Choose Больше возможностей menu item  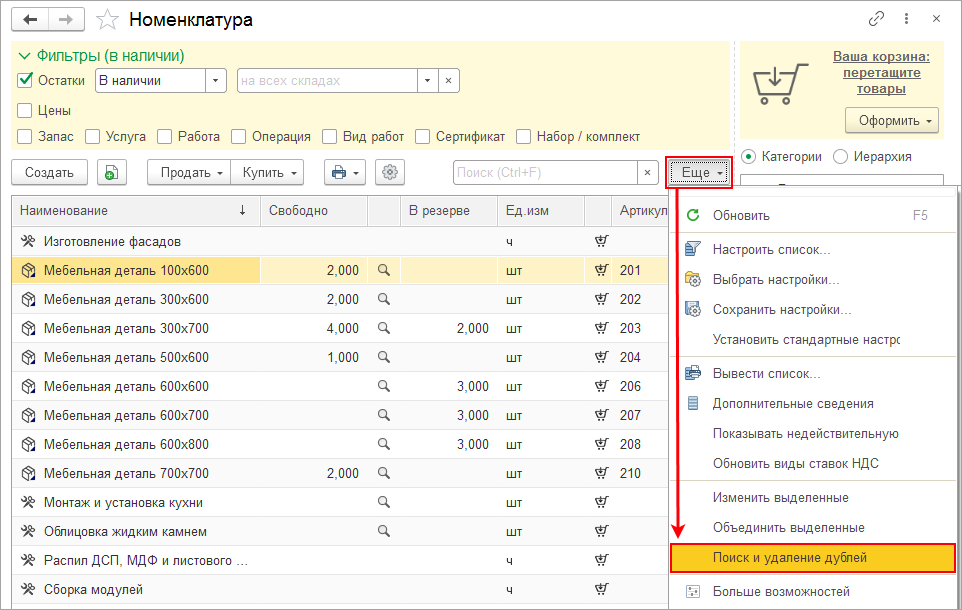pyautogui.click(x=814, y=592)
